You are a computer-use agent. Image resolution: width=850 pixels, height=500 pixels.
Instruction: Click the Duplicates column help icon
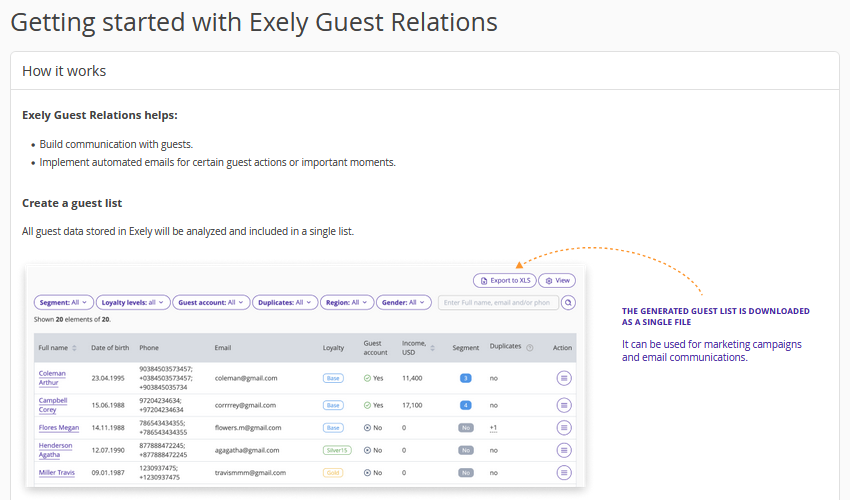[x=530, y=348]
